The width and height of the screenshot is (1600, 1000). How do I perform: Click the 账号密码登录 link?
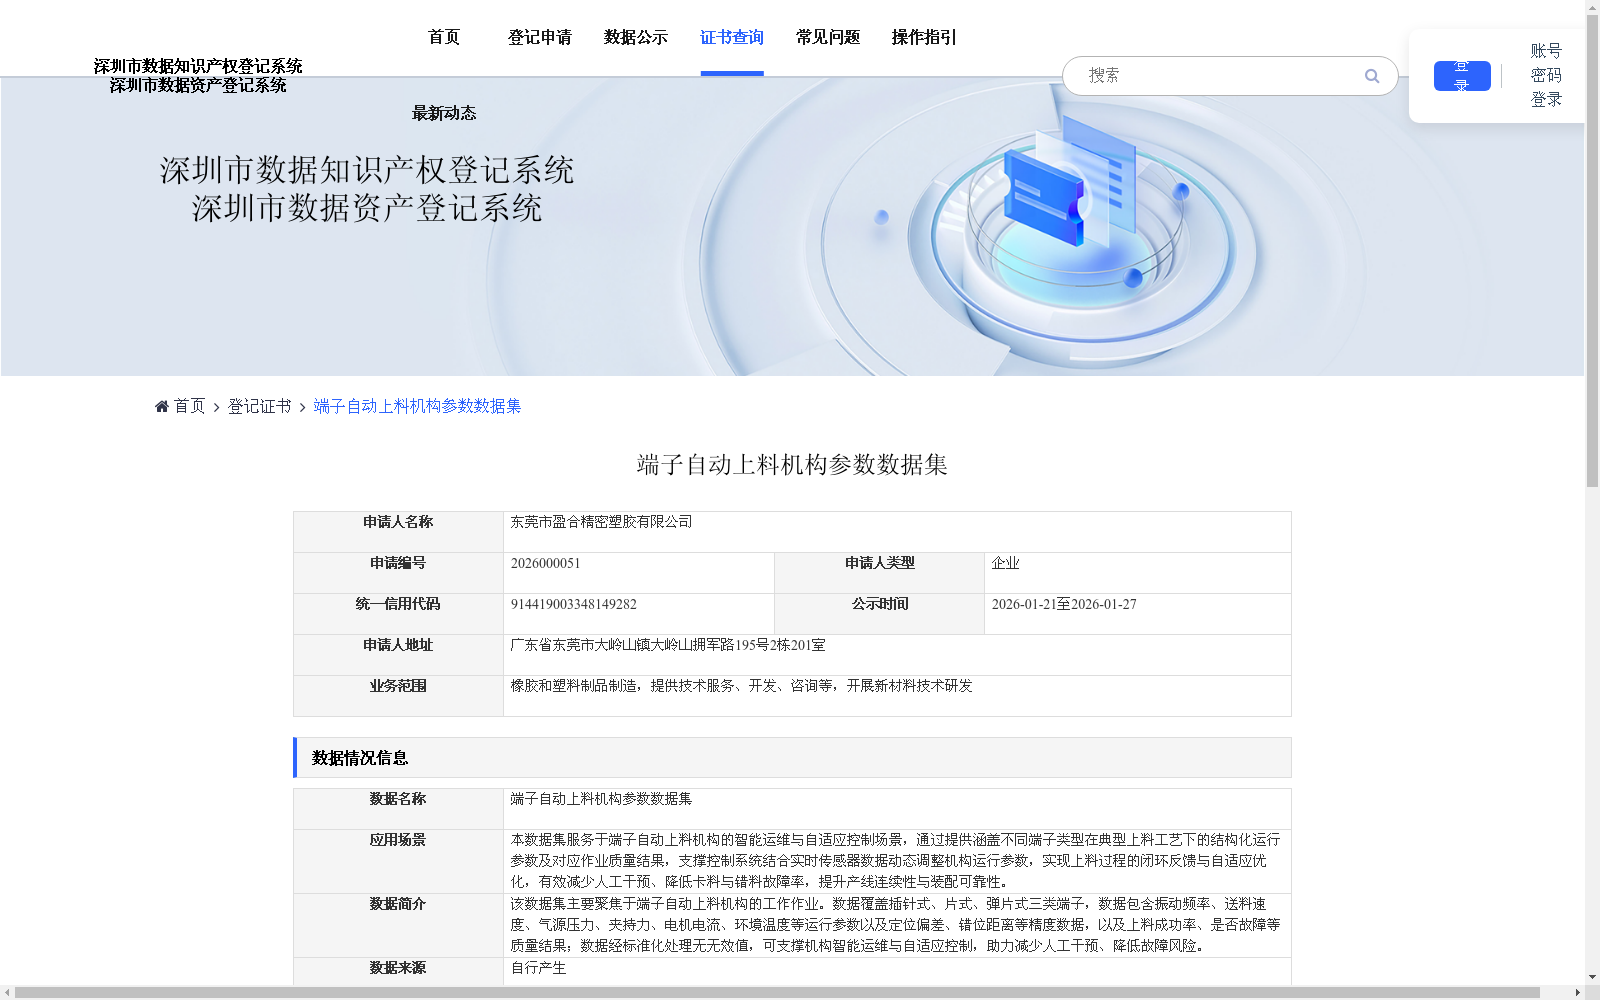(x=1546, y=75)
